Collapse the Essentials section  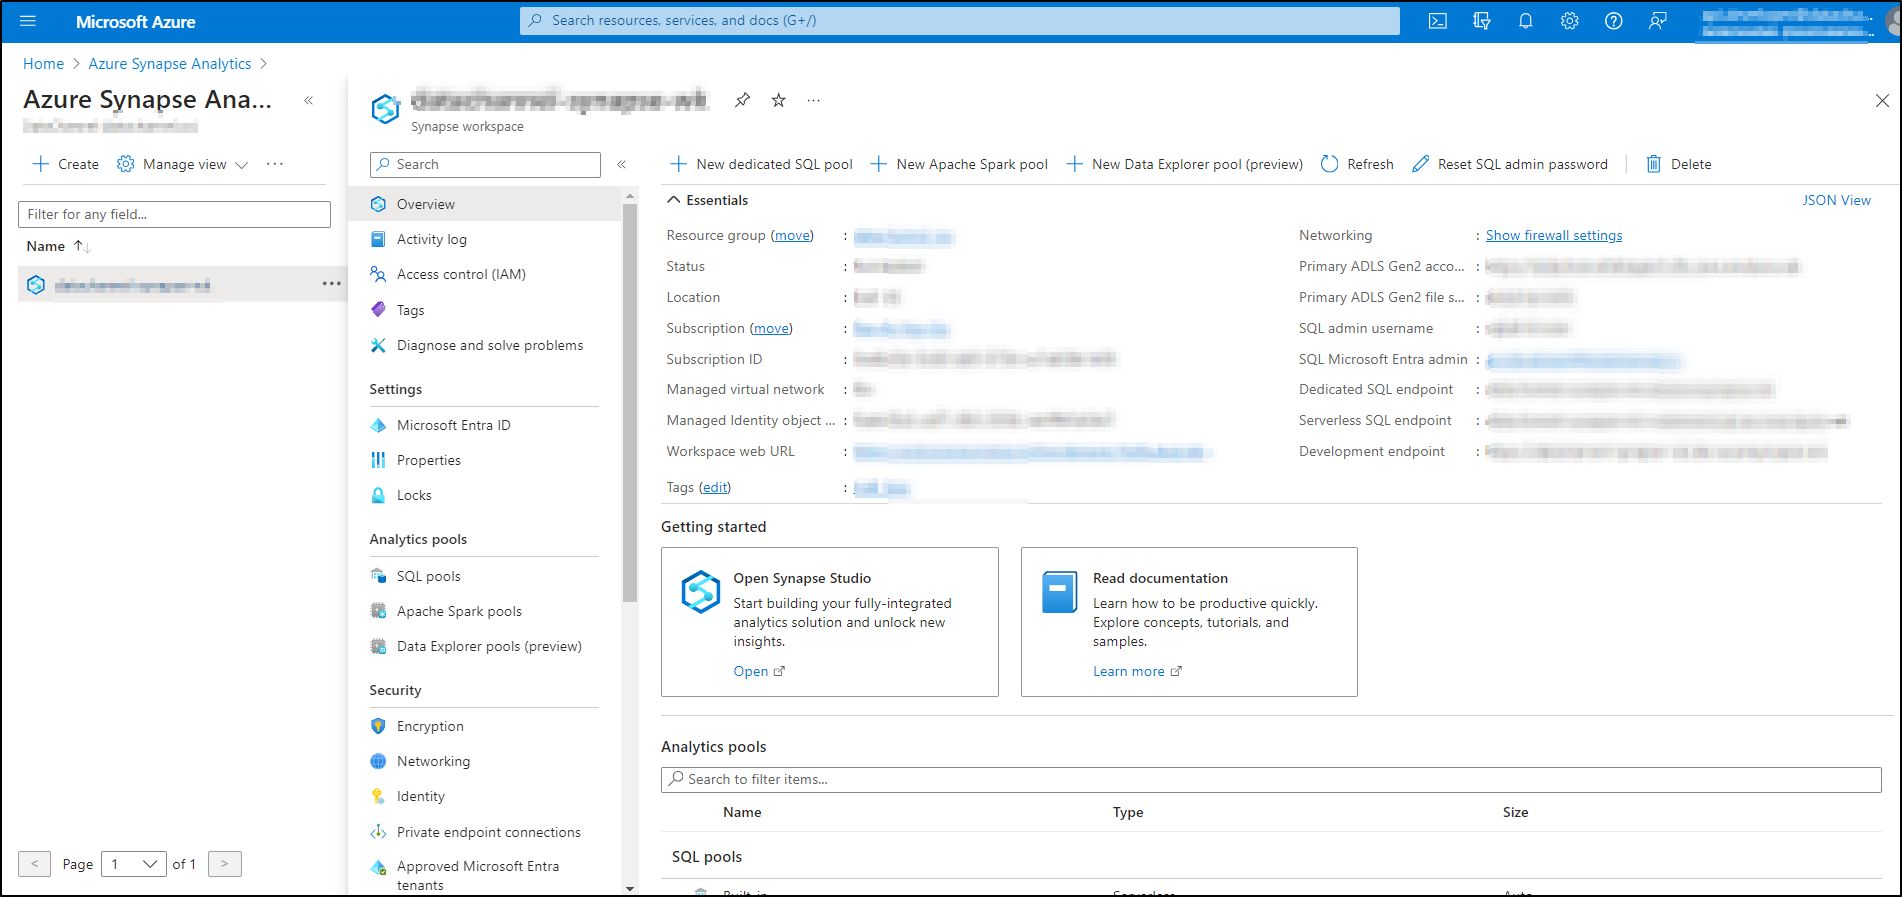tap(708, 200)
